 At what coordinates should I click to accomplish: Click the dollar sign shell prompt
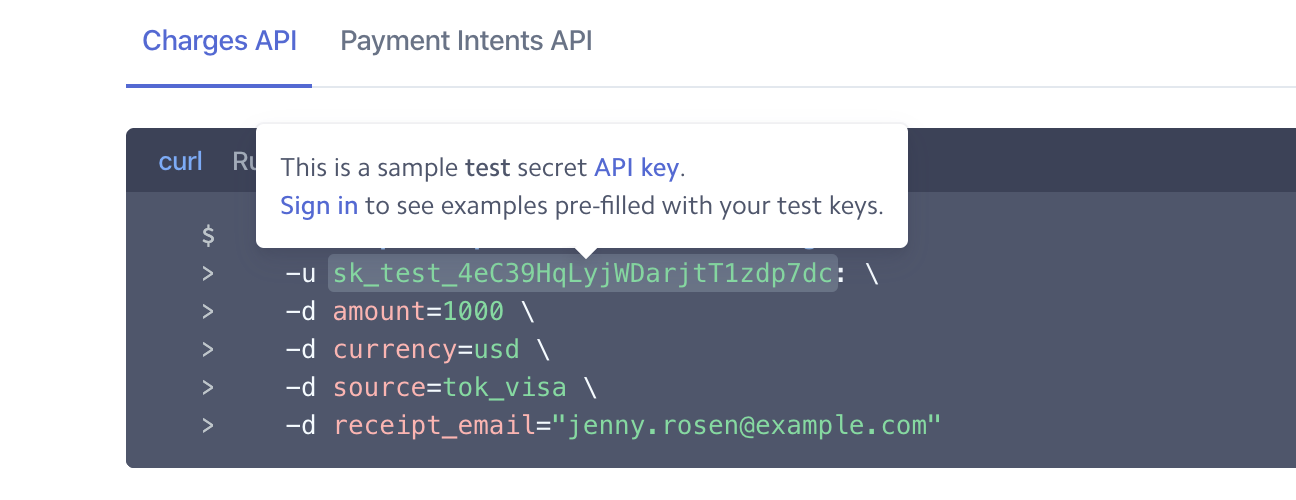pos(208,236)
